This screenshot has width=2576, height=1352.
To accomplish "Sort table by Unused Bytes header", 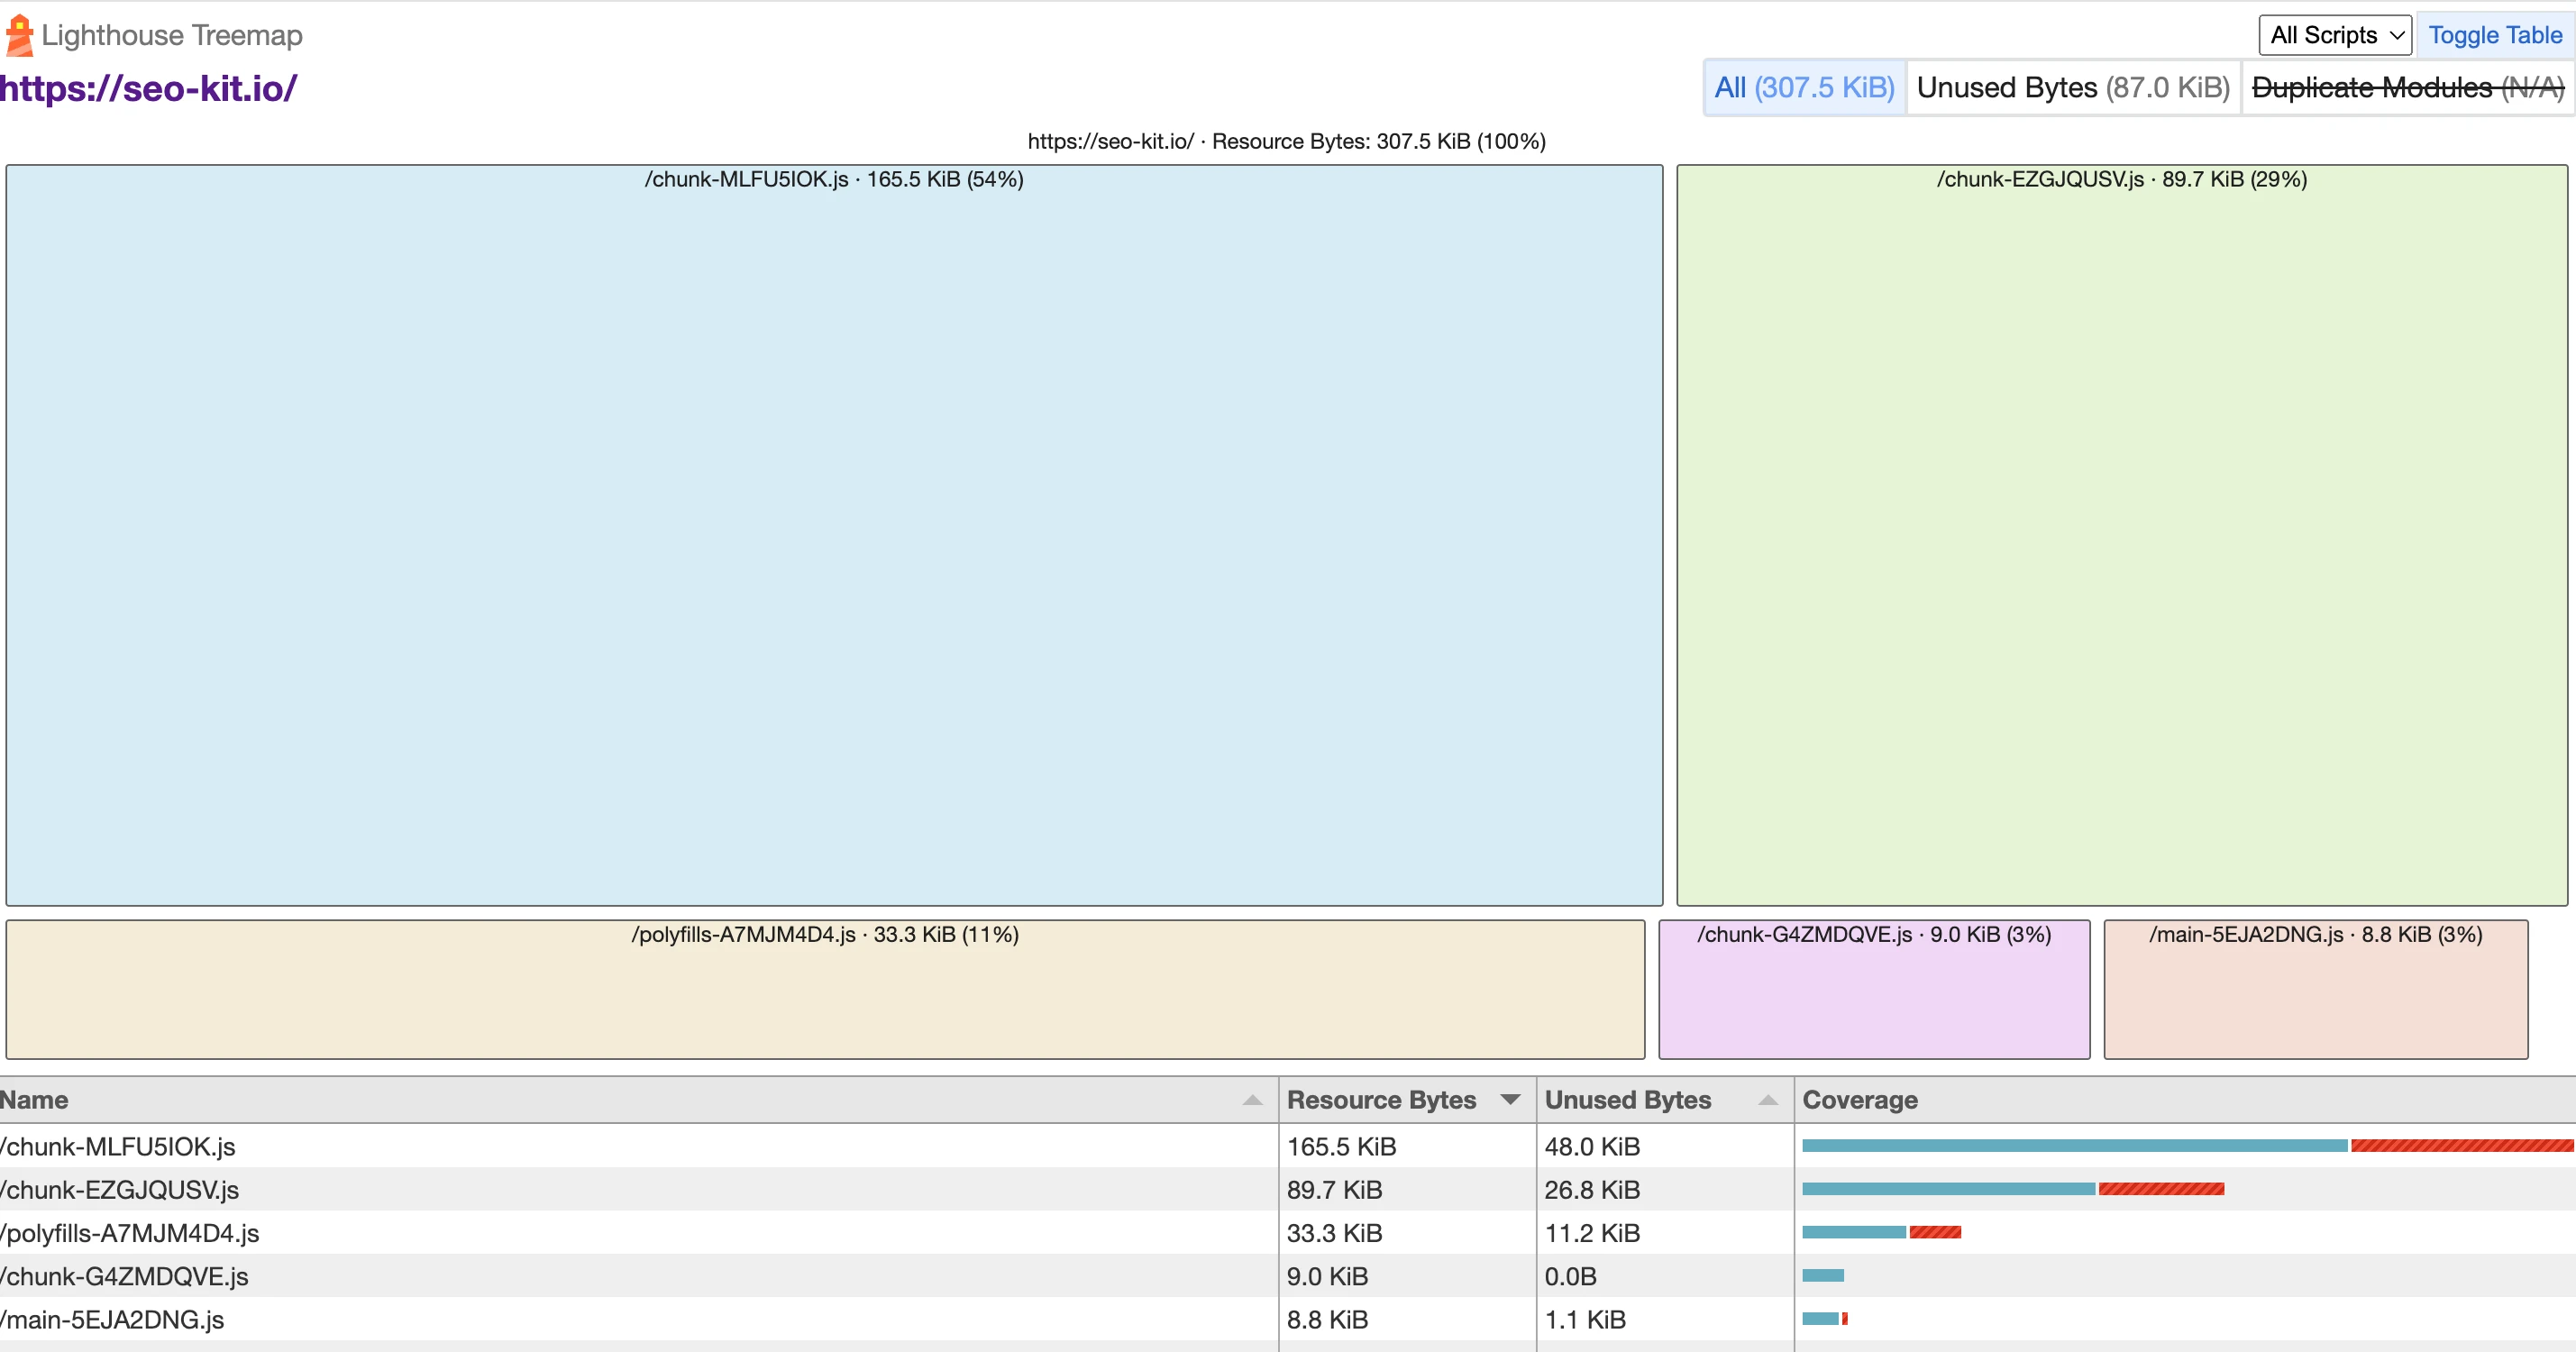I will click(1665, 1100).
